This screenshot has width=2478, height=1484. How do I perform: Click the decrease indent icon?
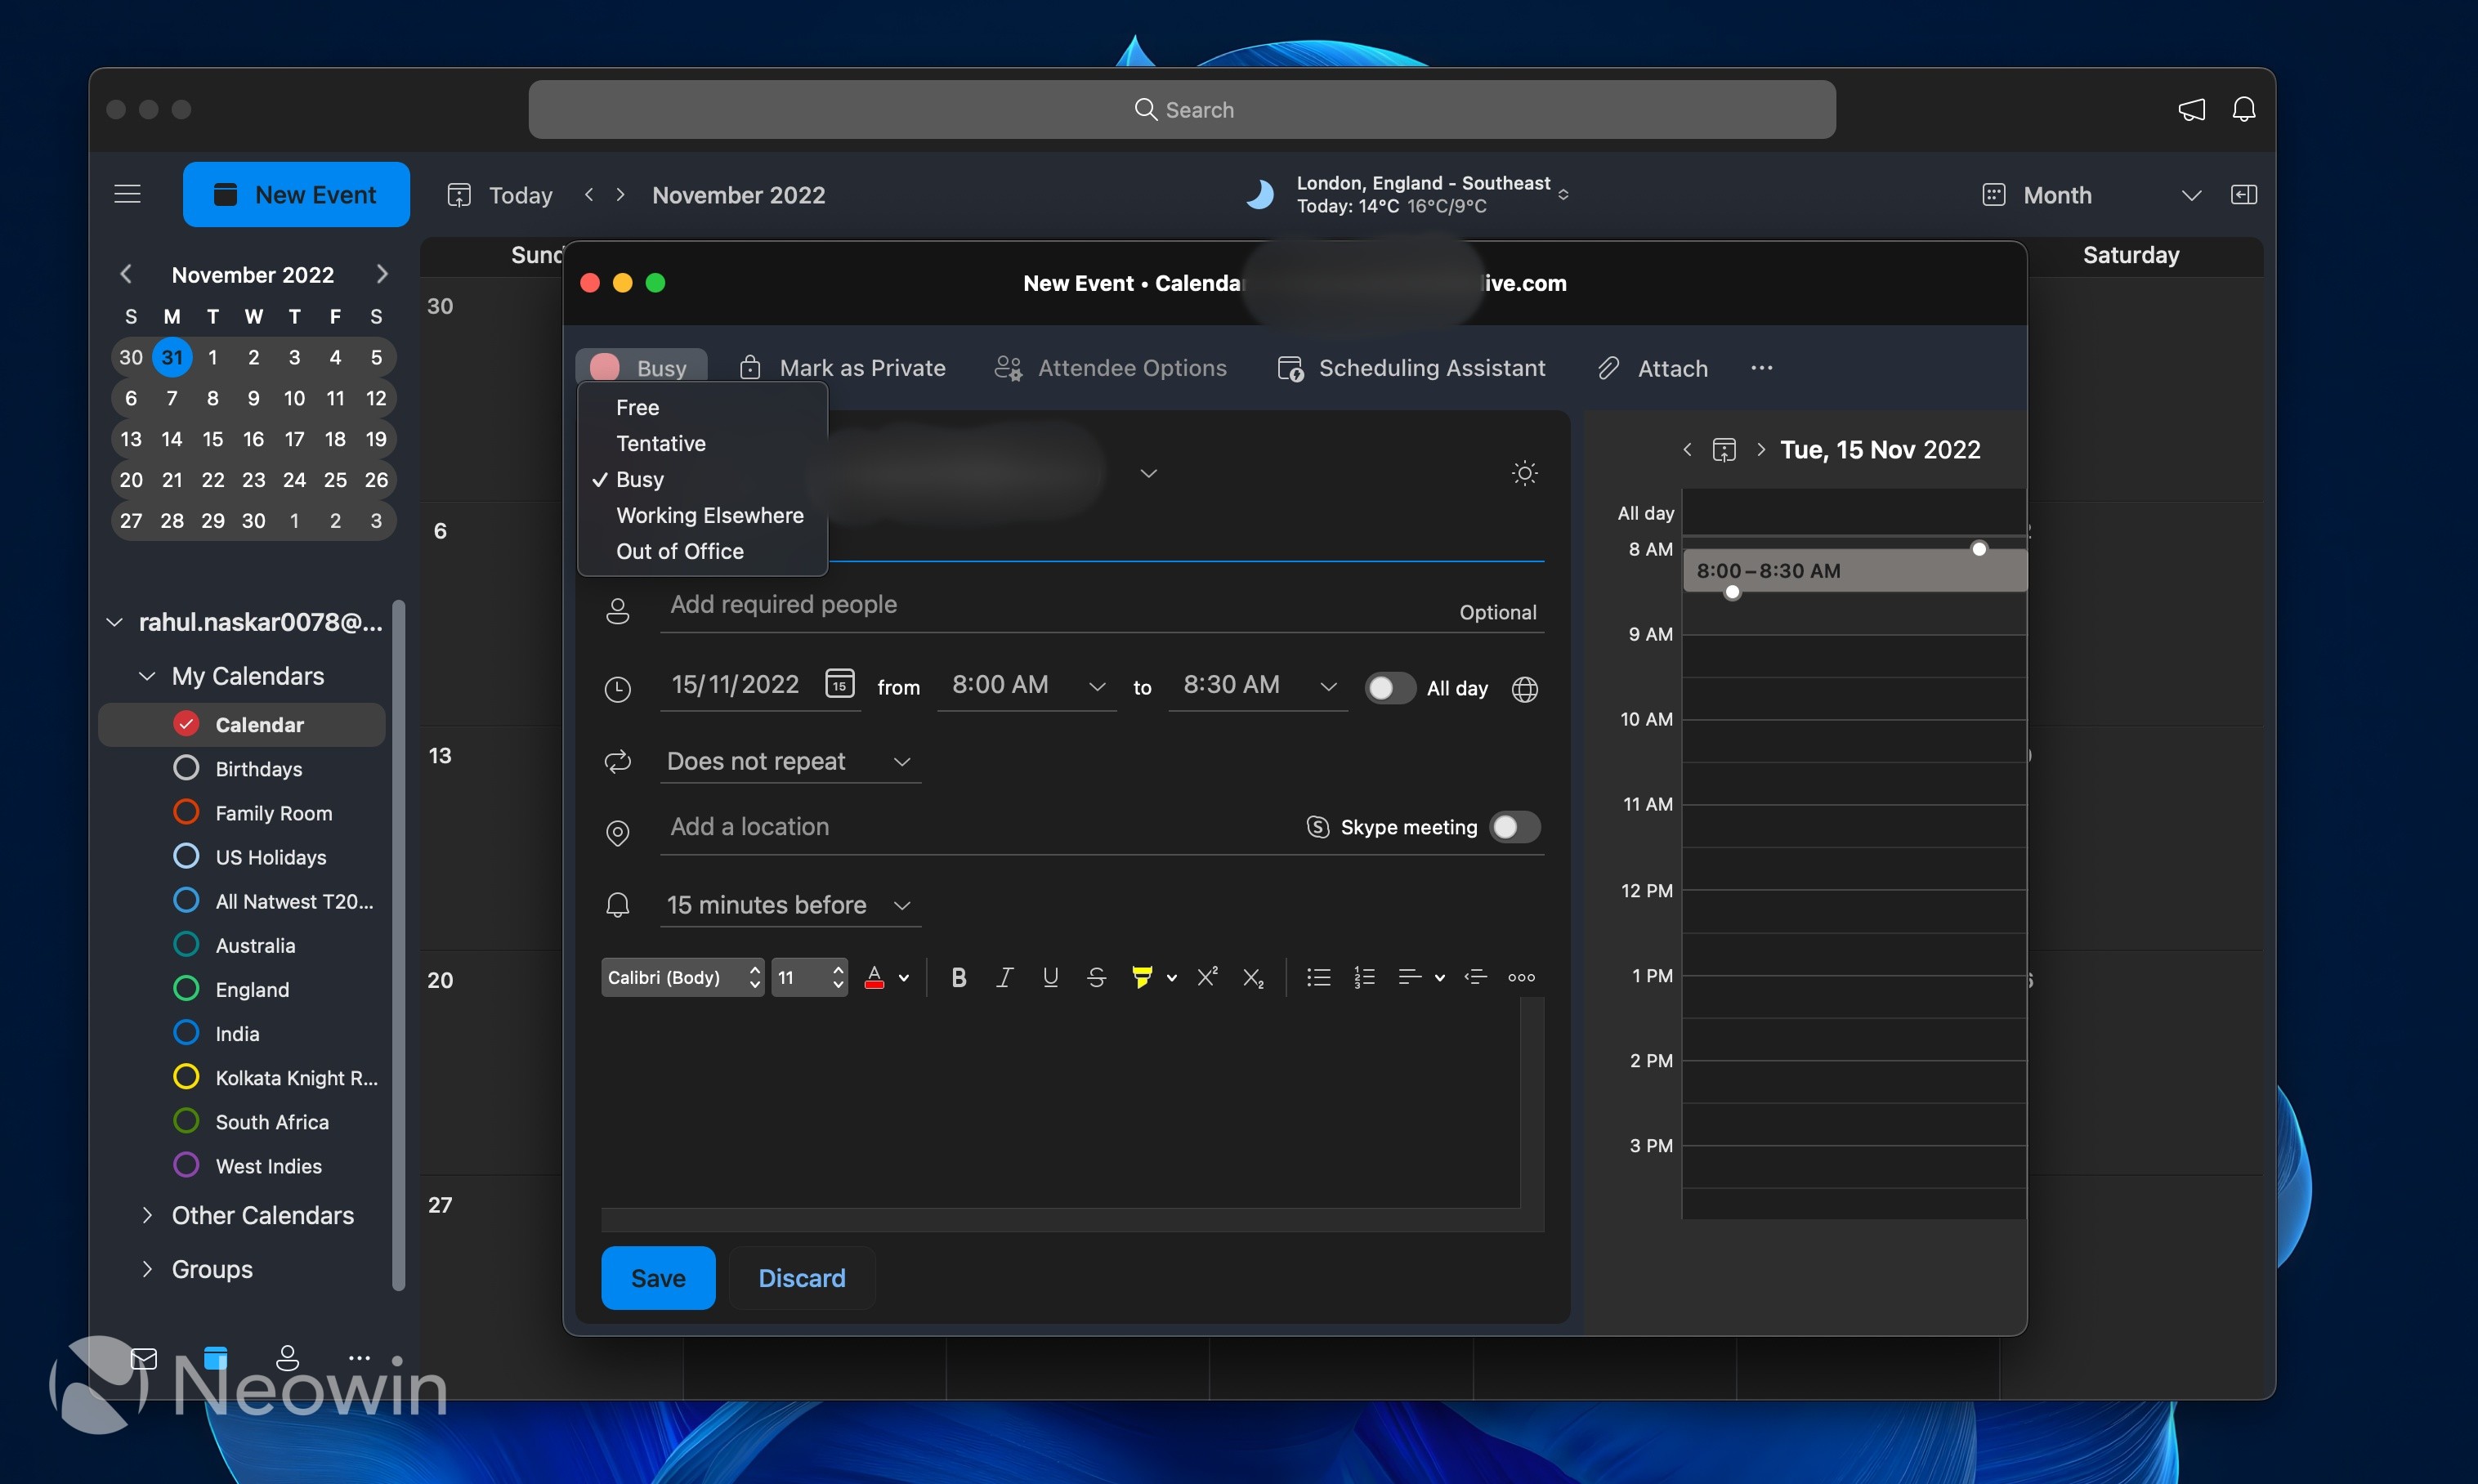(x=1475, y=977)
